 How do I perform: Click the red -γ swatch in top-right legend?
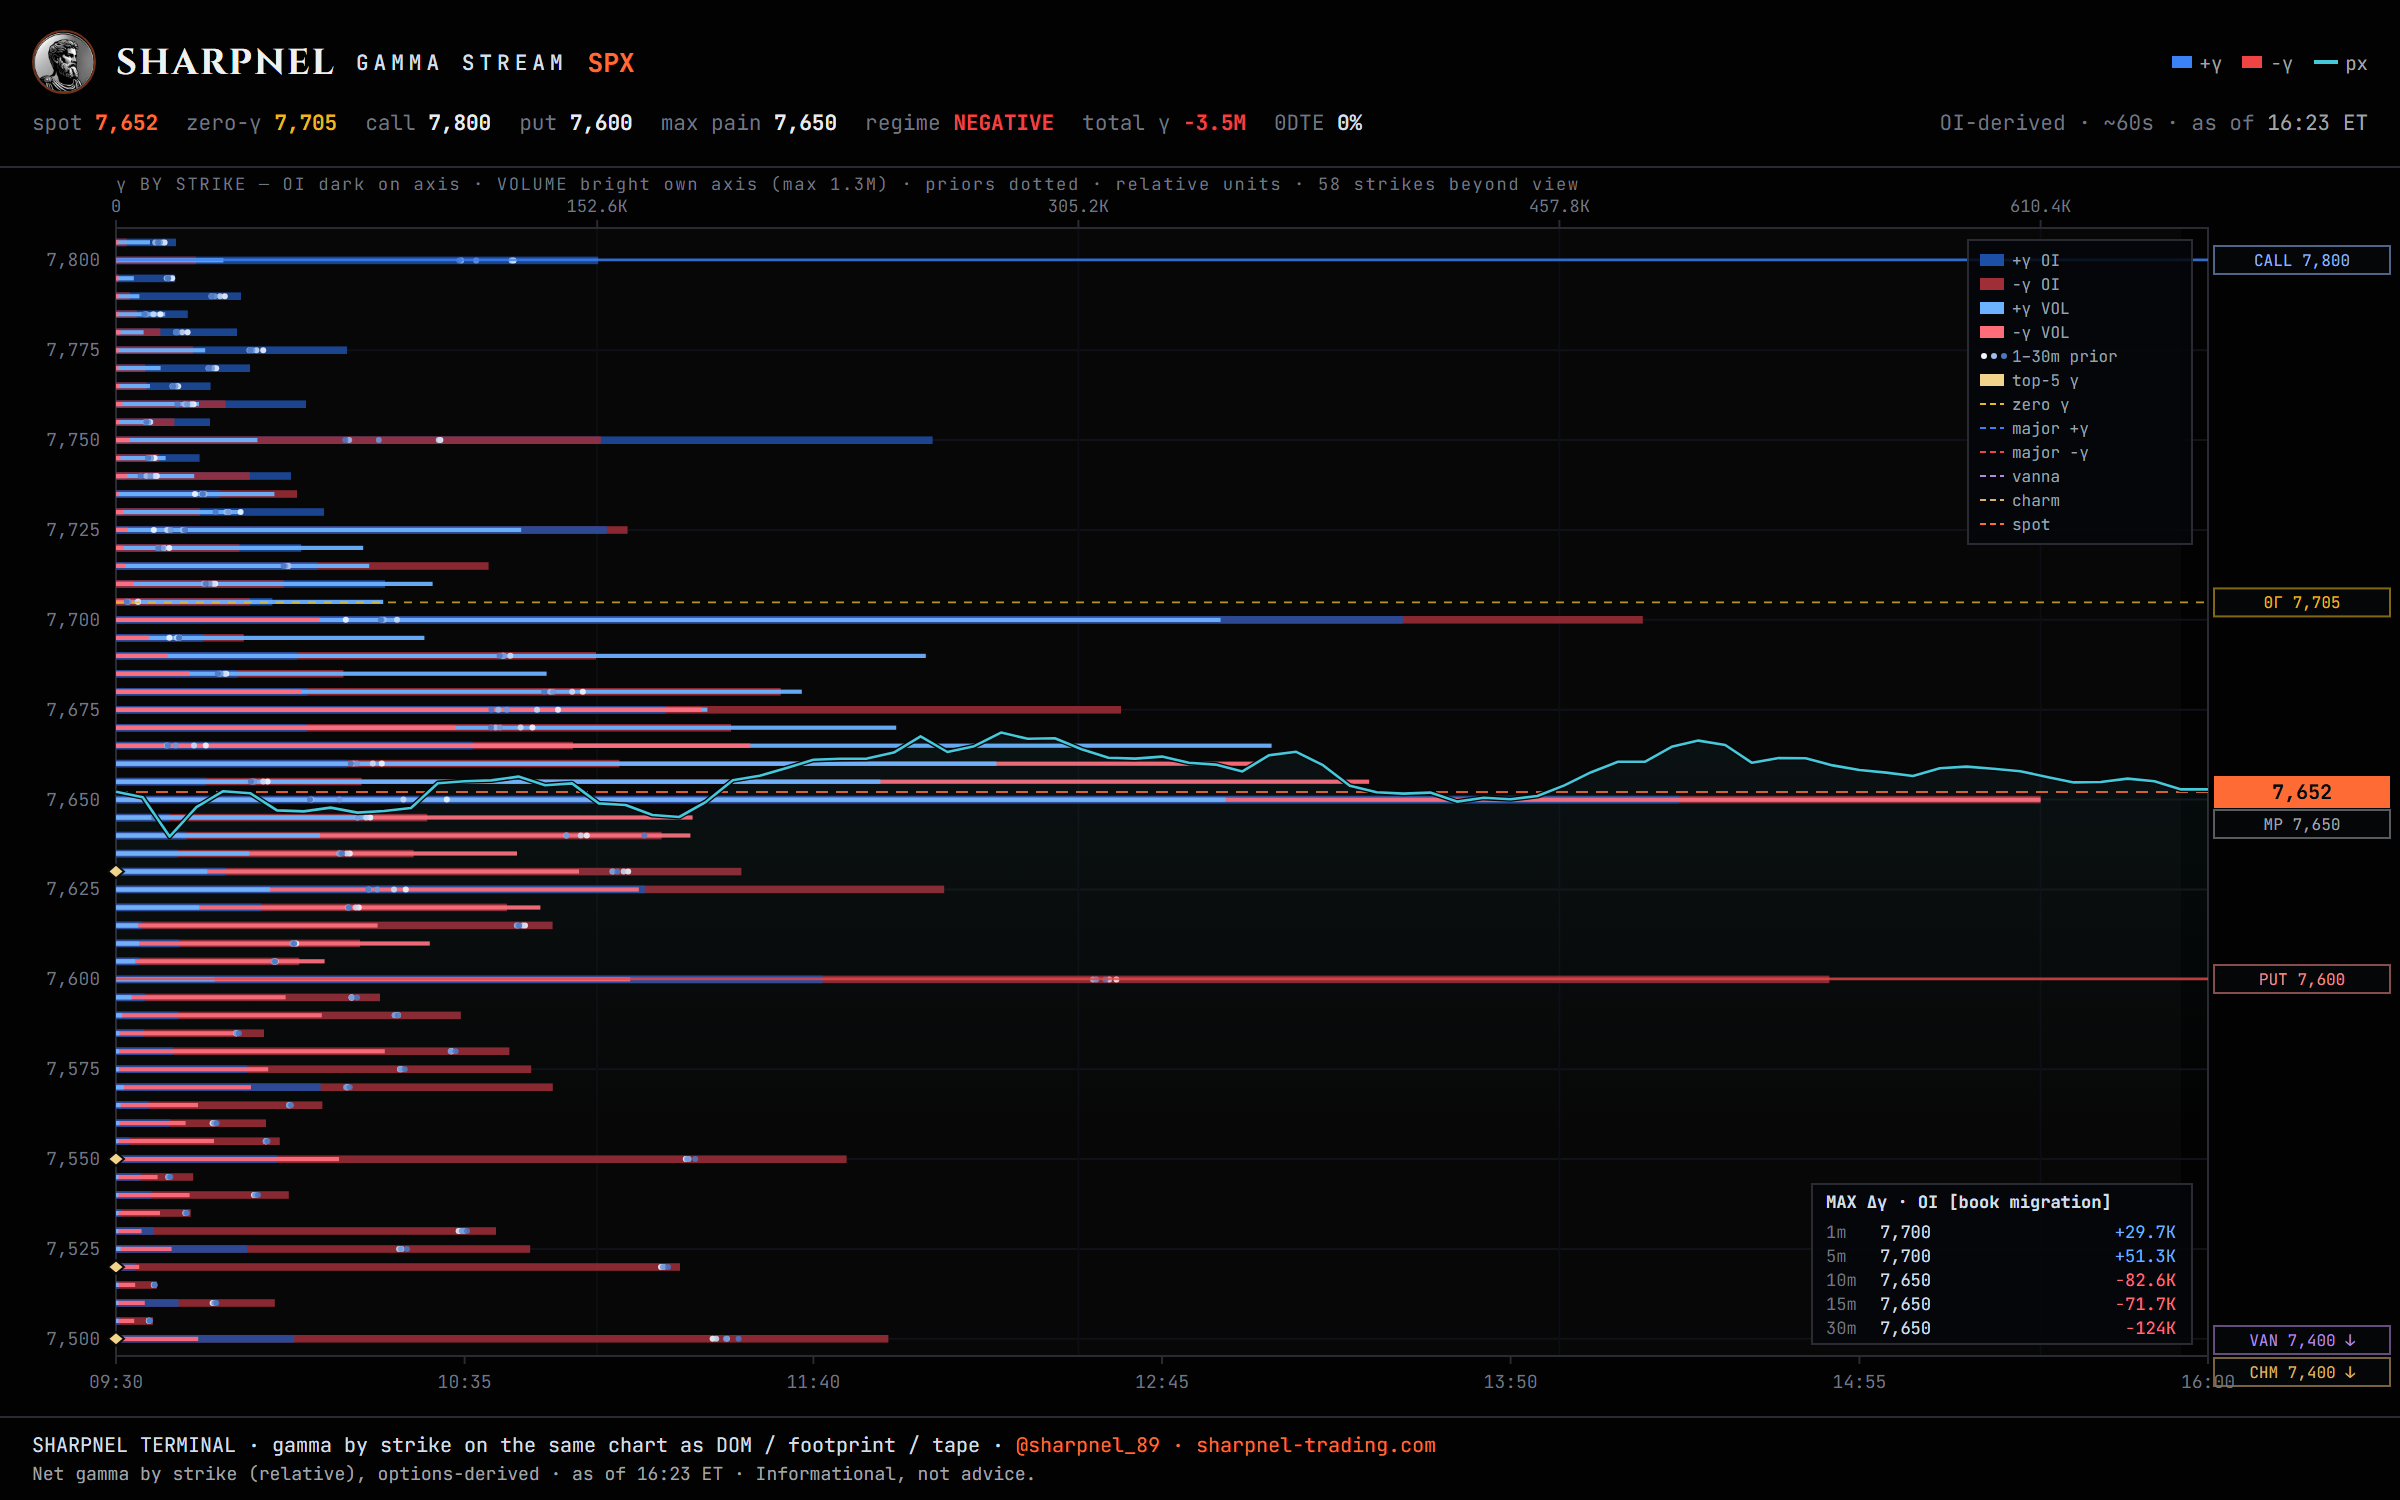(2252, 63)
